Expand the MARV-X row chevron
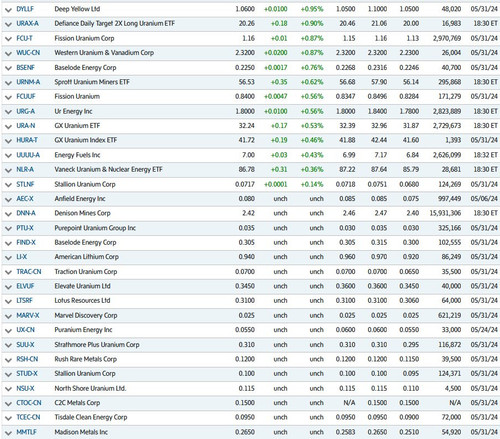This screenshot has width=500, height=439. (x=9, y=316)
